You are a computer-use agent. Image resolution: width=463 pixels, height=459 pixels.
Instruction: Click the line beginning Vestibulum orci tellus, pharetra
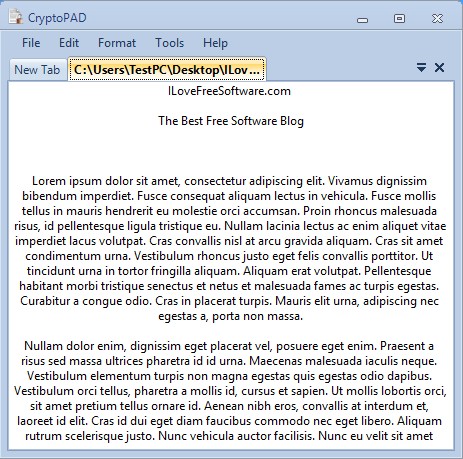pos(230,391)
